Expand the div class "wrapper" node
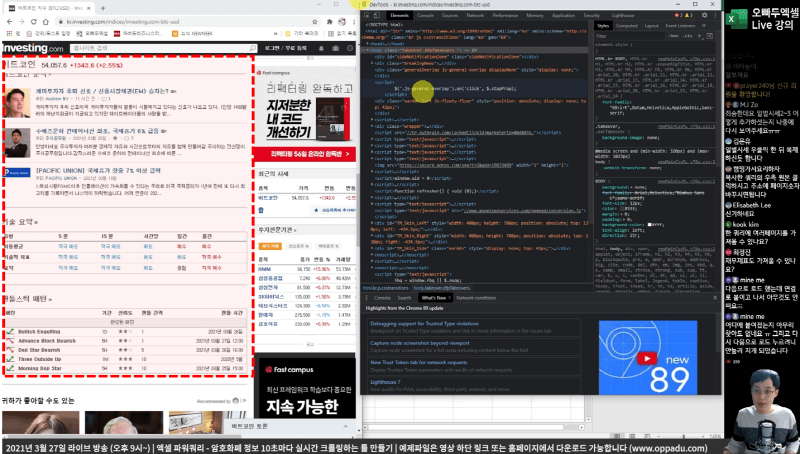800x454 pixels. click(x=370, y=127)
